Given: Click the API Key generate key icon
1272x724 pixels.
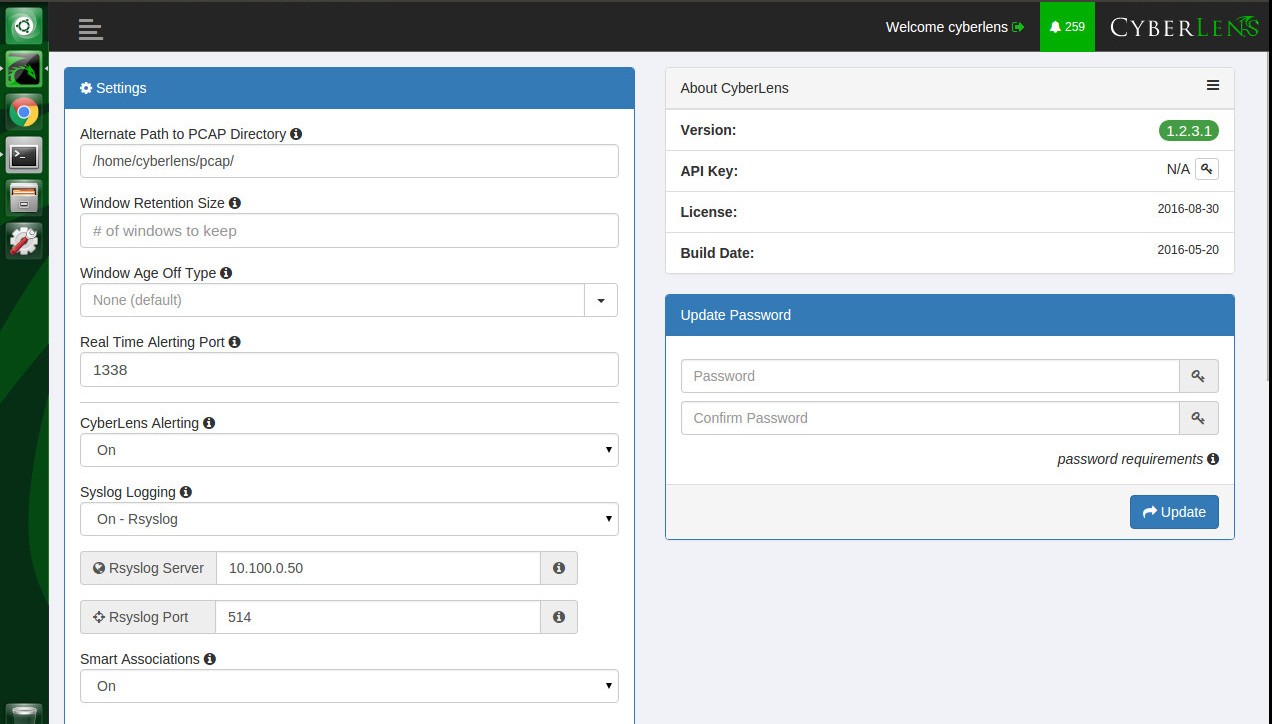Looking at the screenshot, I should 1207,169.
